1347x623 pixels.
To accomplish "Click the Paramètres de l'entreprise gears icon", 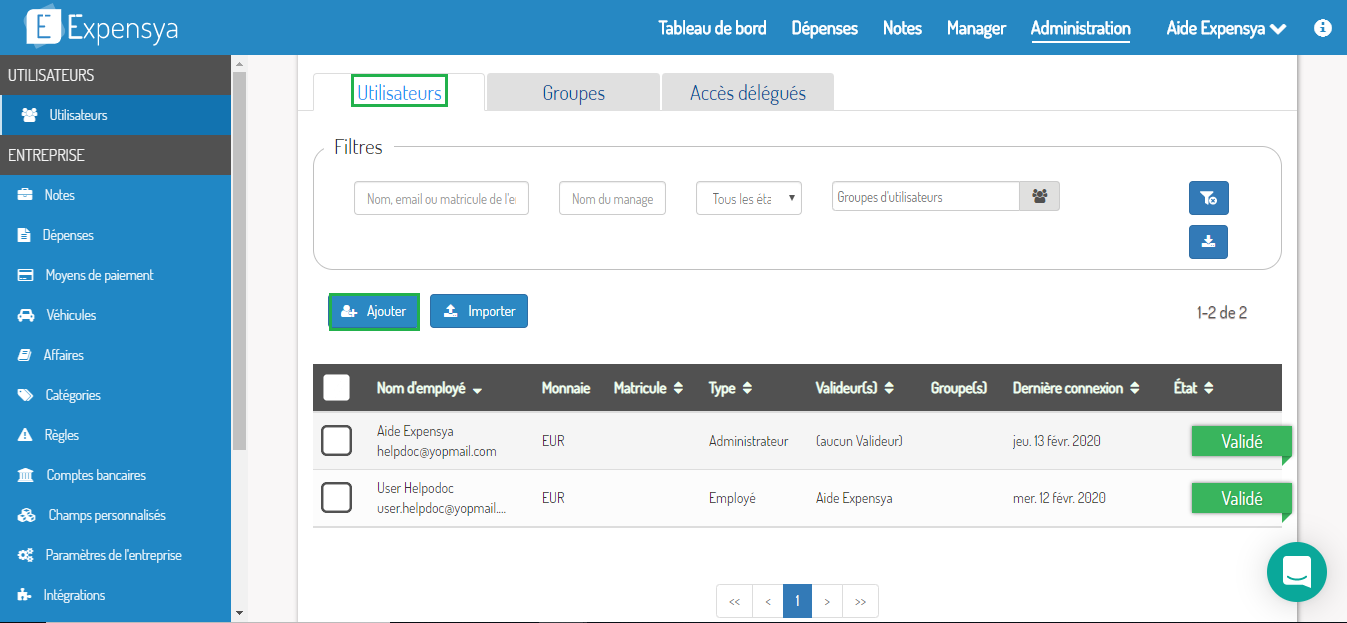I will 26,555.
